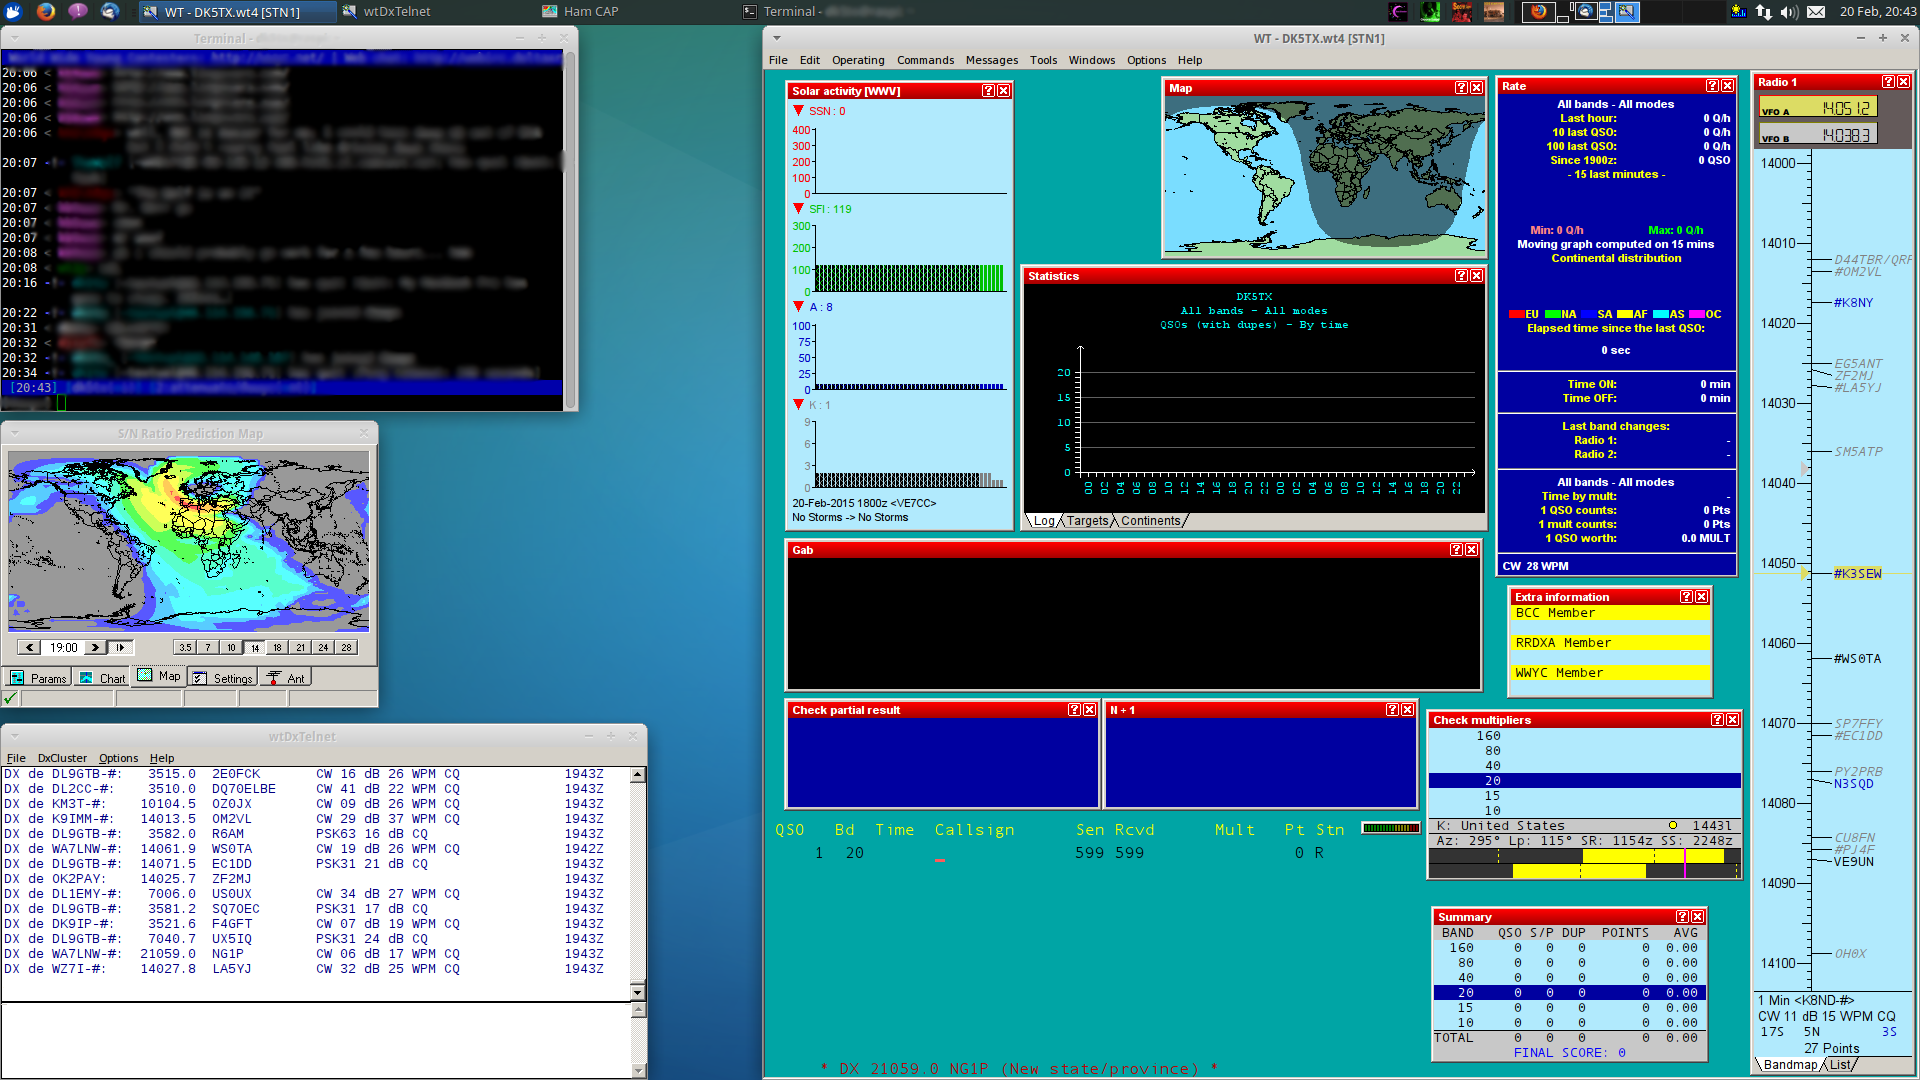This screenshot has width=1920, height=1080.
Task: Drag the S/N map time slider forward
Action: point(94,647)
